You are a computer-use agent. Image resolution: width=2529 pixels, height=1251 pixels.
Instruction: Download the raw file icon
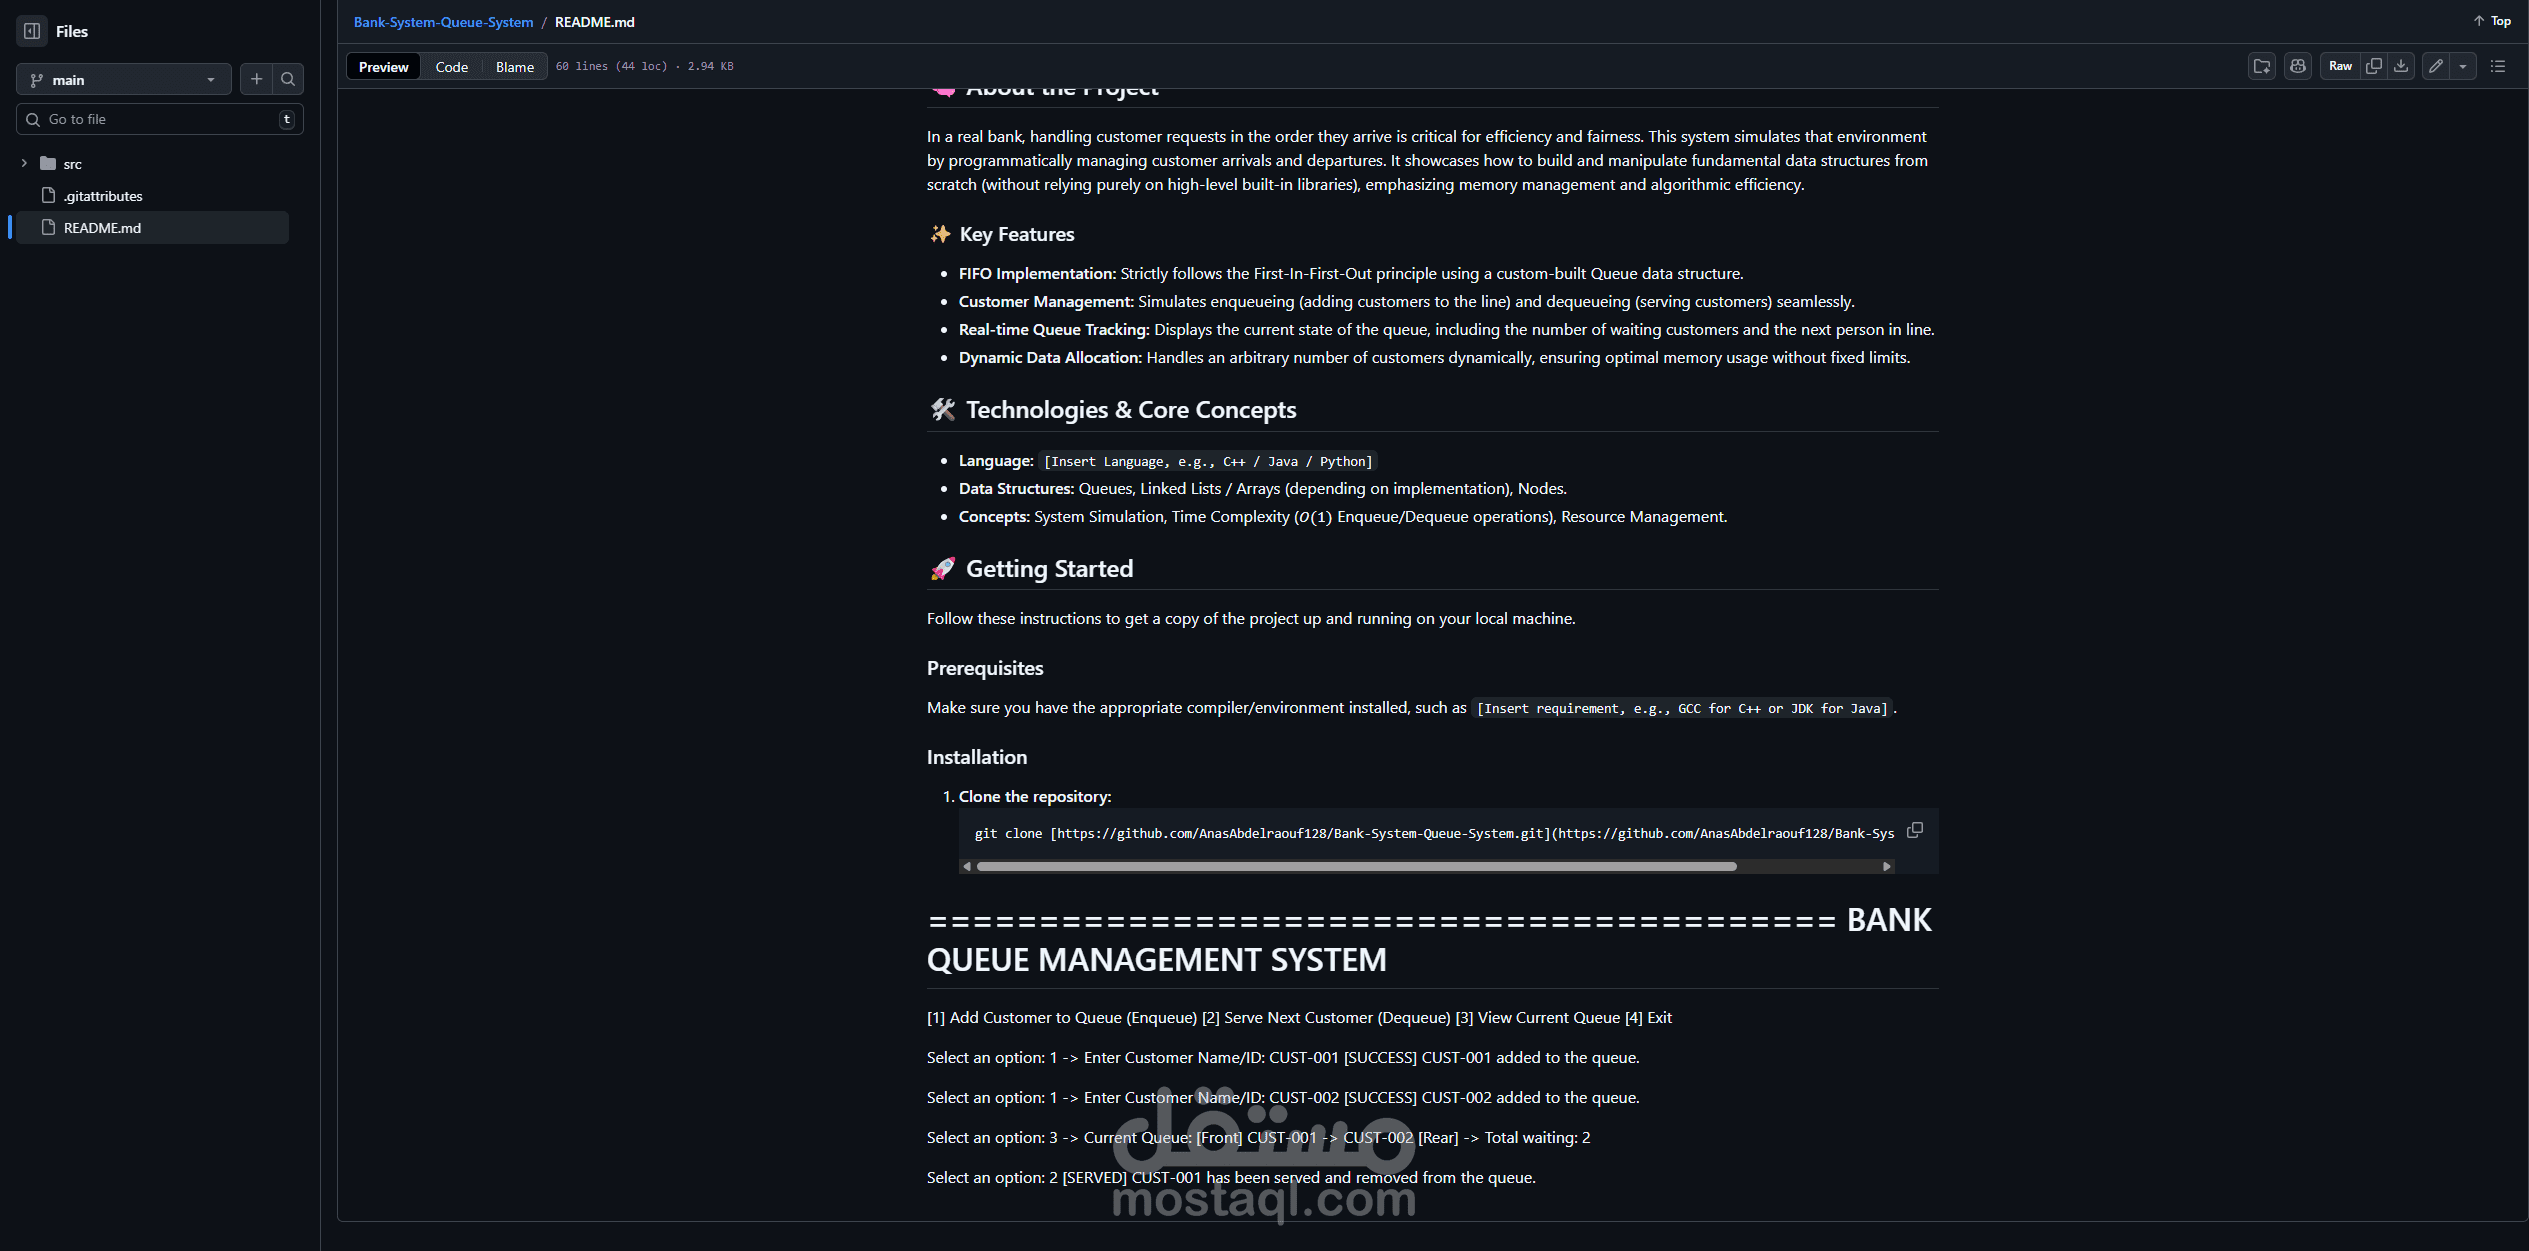(2401, 67)
